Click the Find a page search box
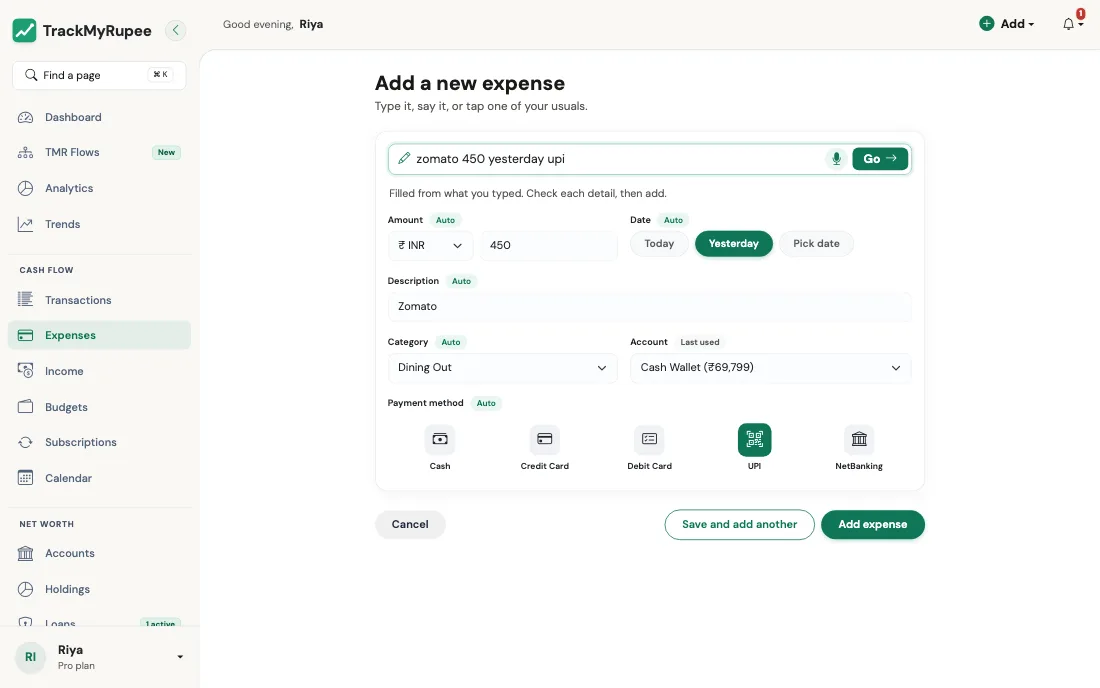Viewport: 1100px width, 688px height. click(x=100, y=75)
